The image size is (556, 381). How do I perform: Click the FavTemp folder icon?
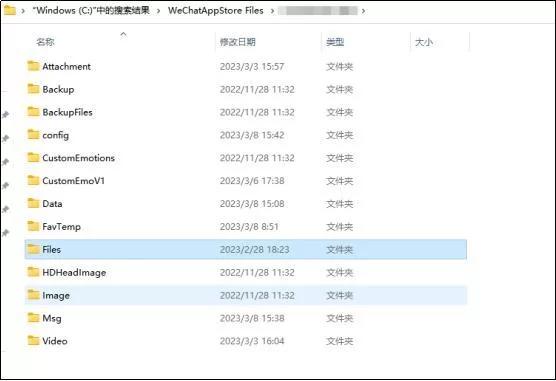33,226
